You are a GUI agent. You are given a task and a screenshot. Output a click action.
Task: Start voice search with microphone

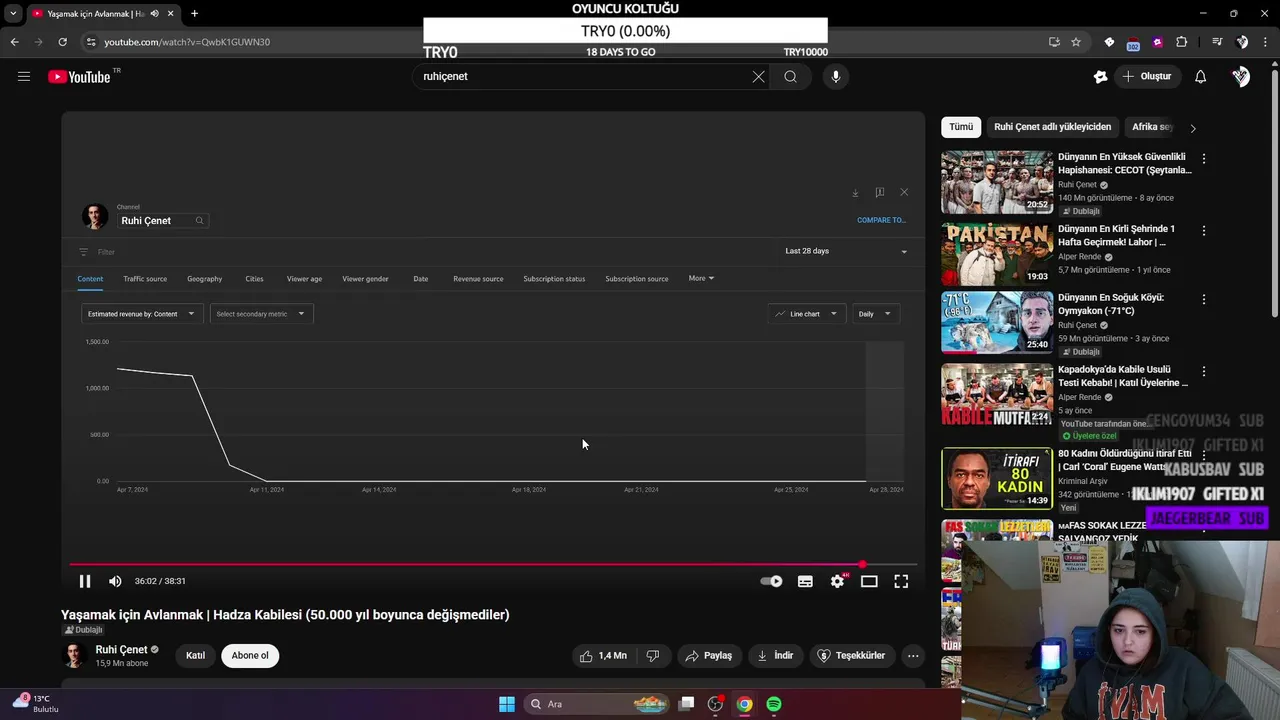point(836,76)
